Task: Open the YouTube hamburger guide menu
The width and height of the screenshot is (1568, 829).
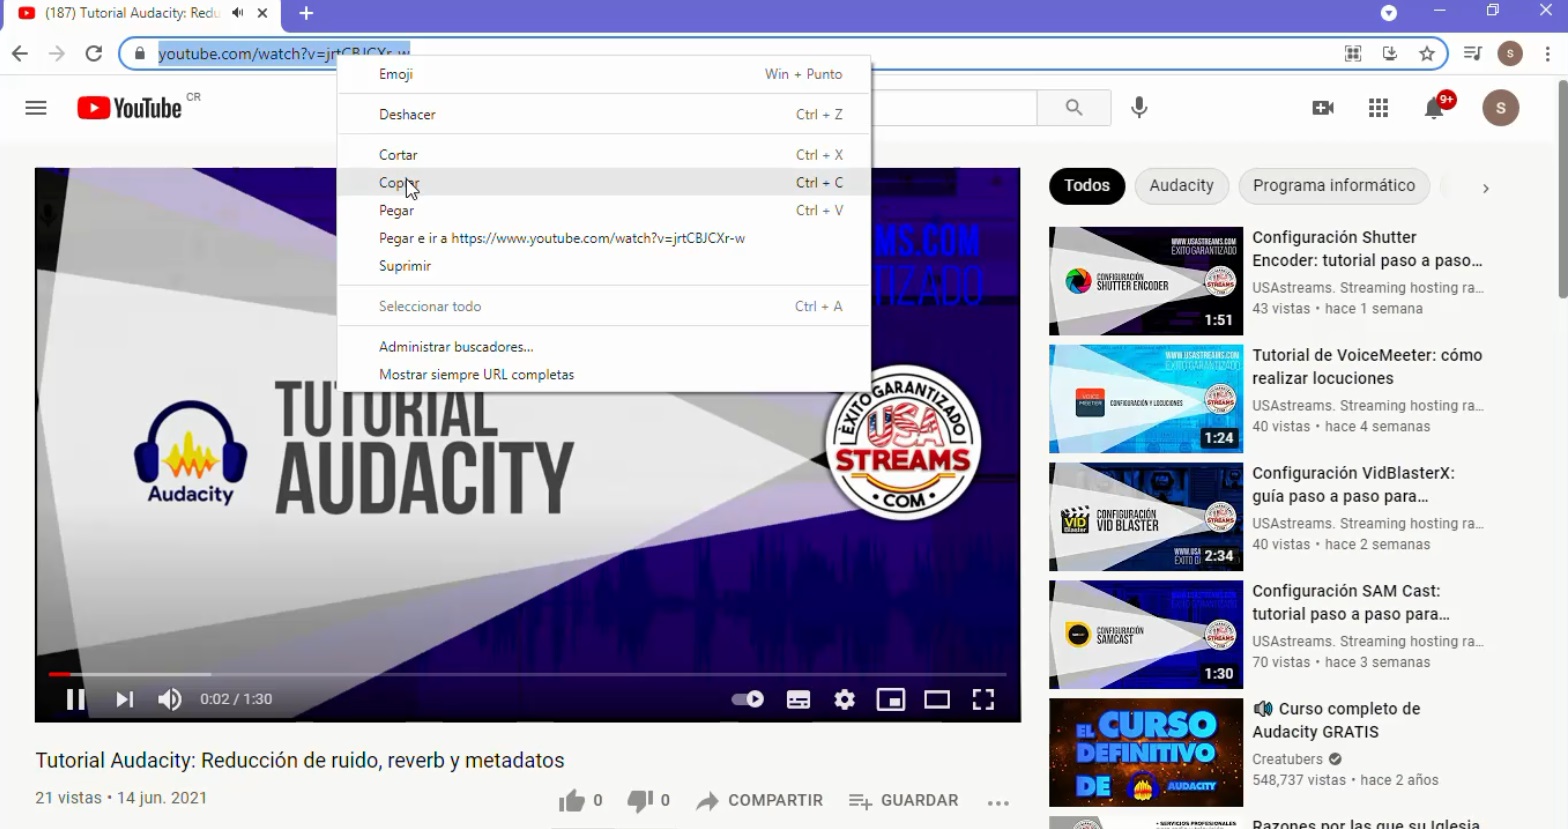Action: (36, 108)
